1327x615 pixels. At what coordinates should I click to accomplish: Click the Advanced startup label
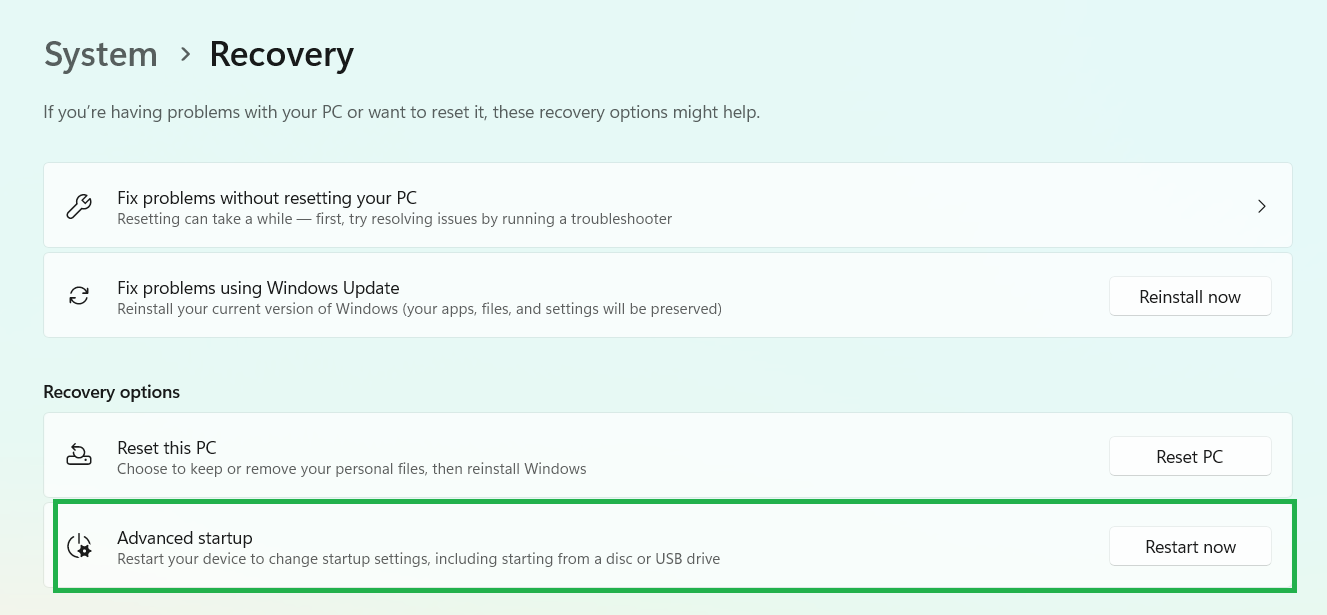click(185, 538)
